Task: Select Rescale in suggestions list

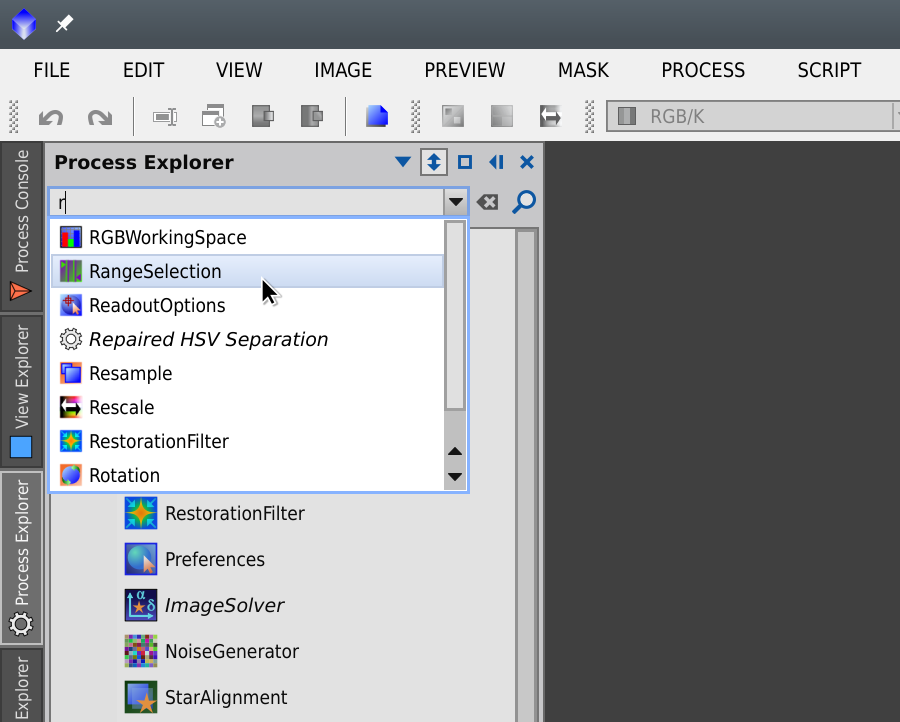Action: 247,407
